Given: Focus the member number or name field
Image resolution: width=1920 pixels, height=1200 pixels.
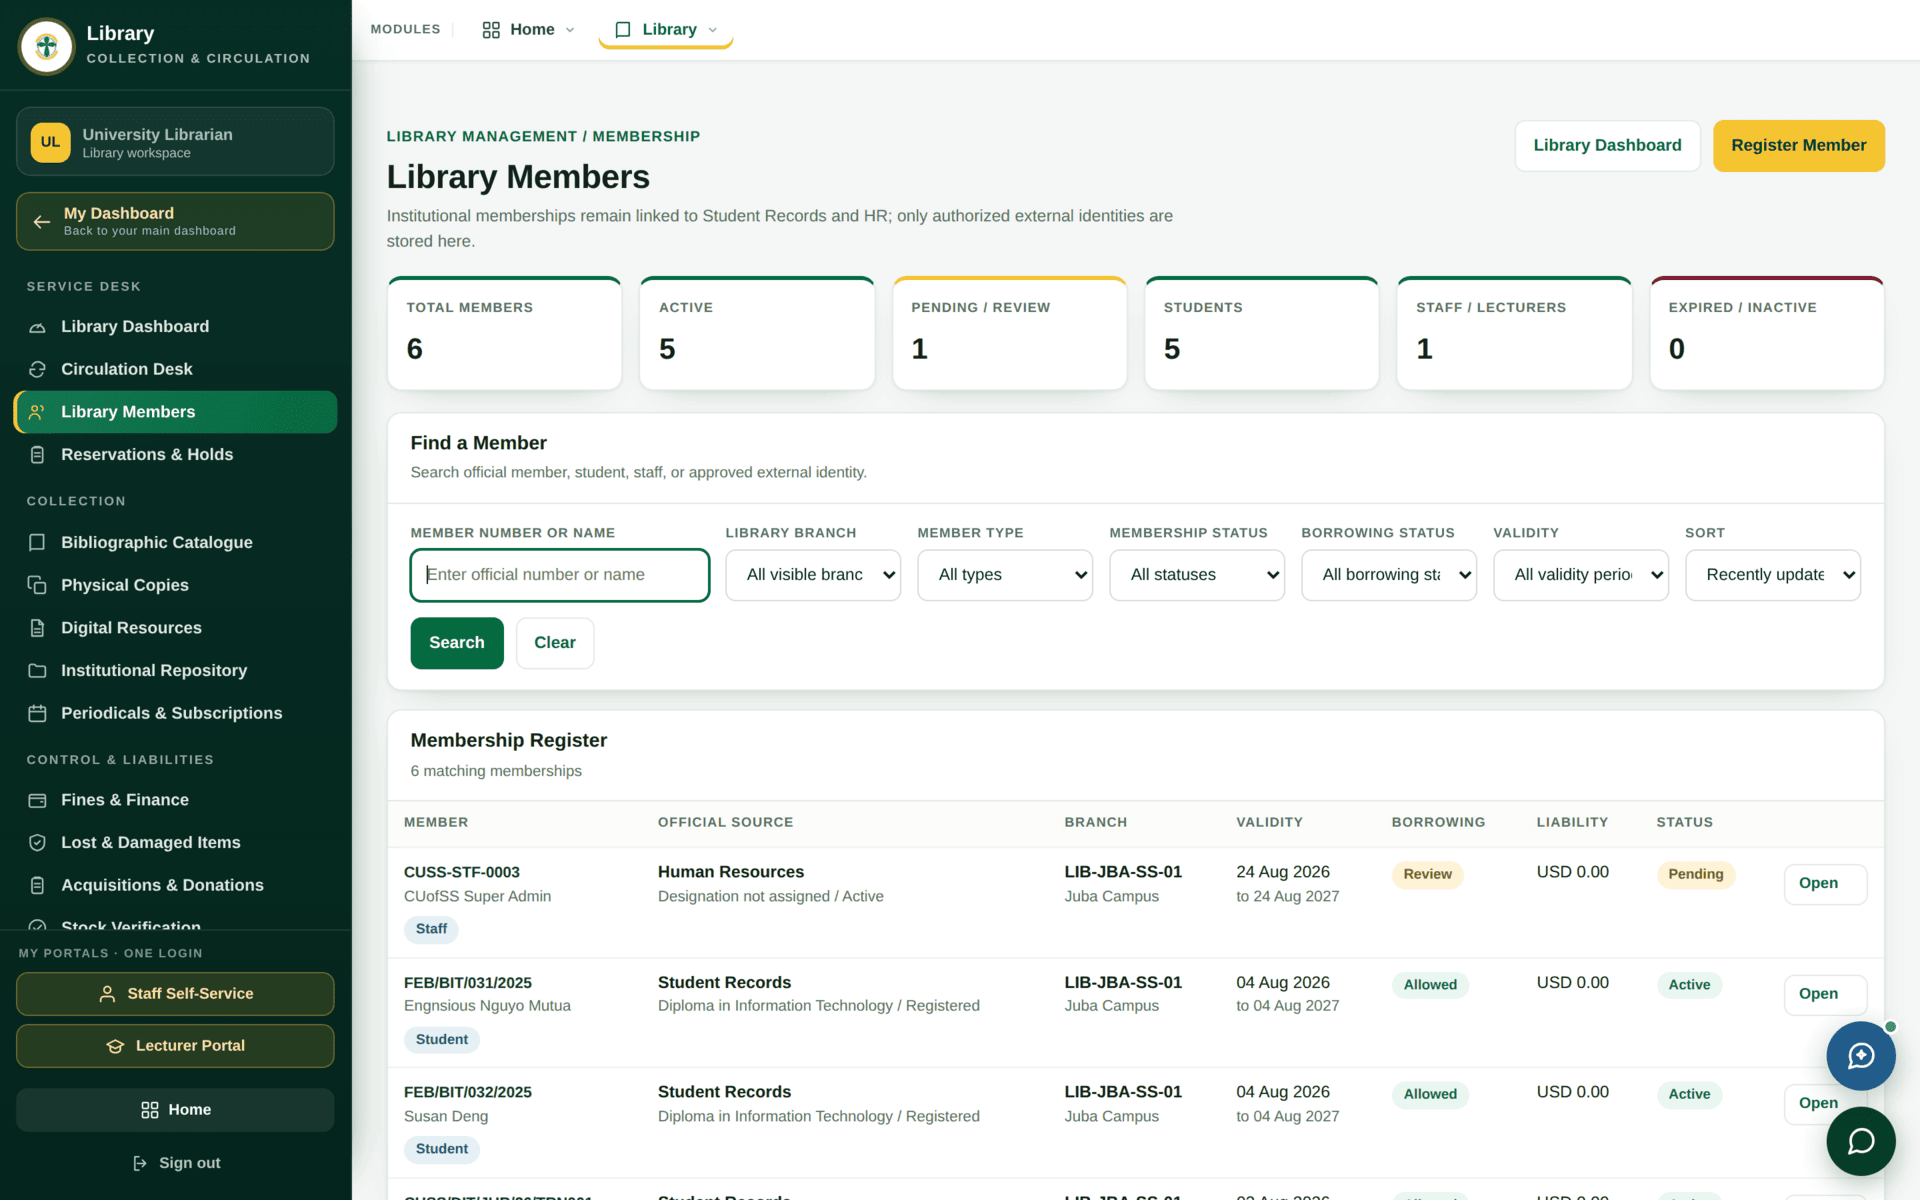Looking at the screenshot, I should click(x=560, y=575).
